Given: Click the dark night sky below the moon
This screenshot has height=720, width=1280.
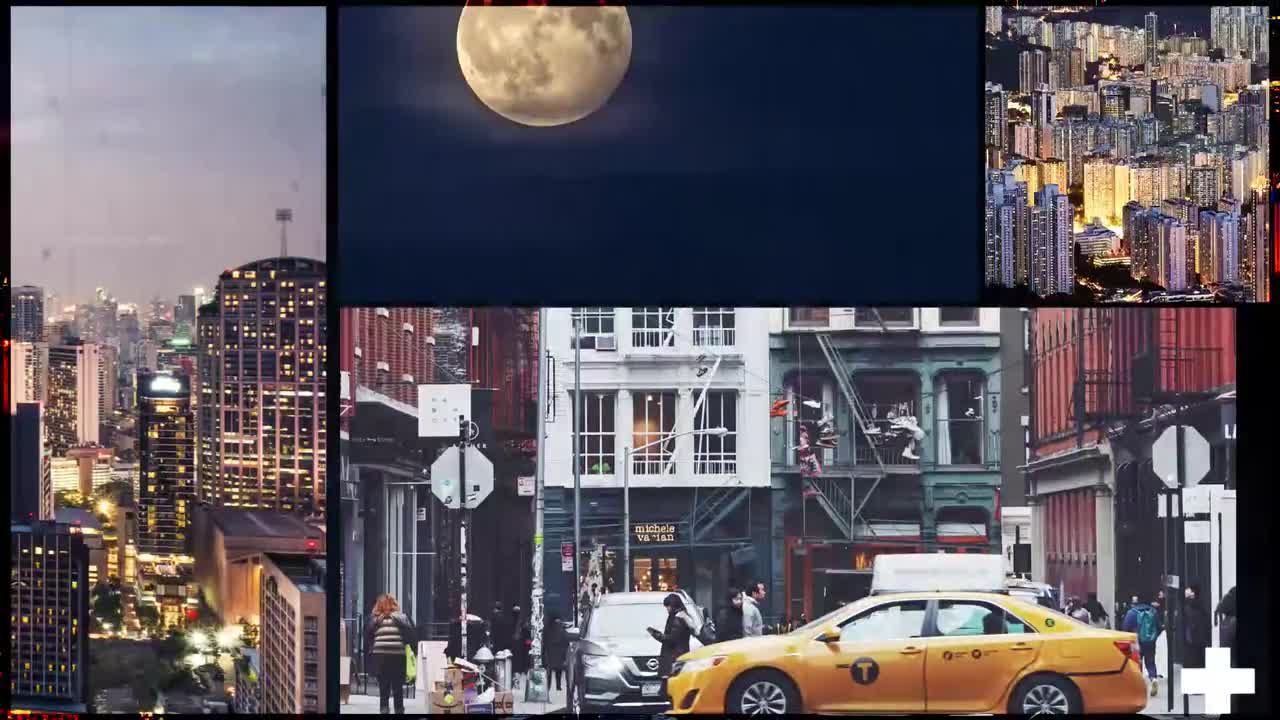Looking at the screenshot, I should click(660, 220).
